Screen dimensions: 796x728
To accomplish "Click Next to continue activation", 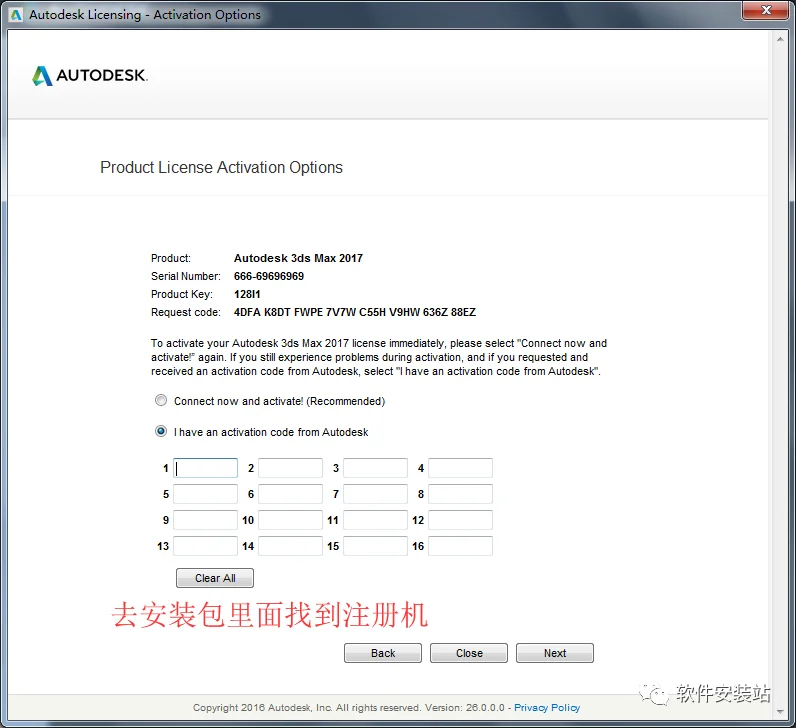I will click(x=555, y=653).
